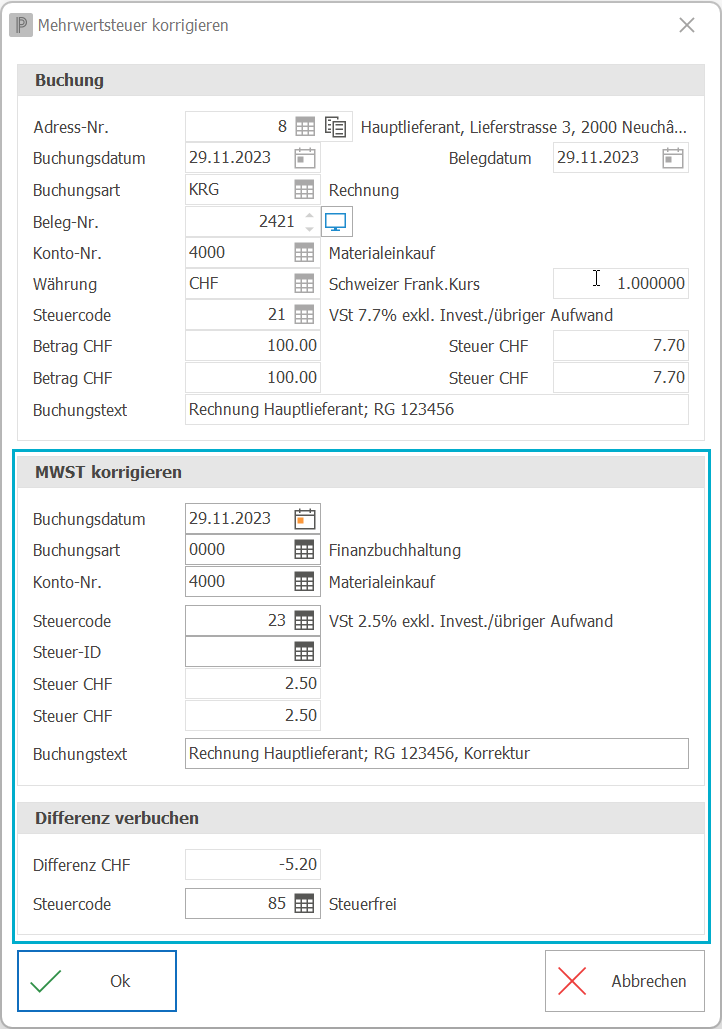Increase Beleg-Nr. with the up stepper arrow
This screenshot has width=722, height=1029.
[310, 216]
